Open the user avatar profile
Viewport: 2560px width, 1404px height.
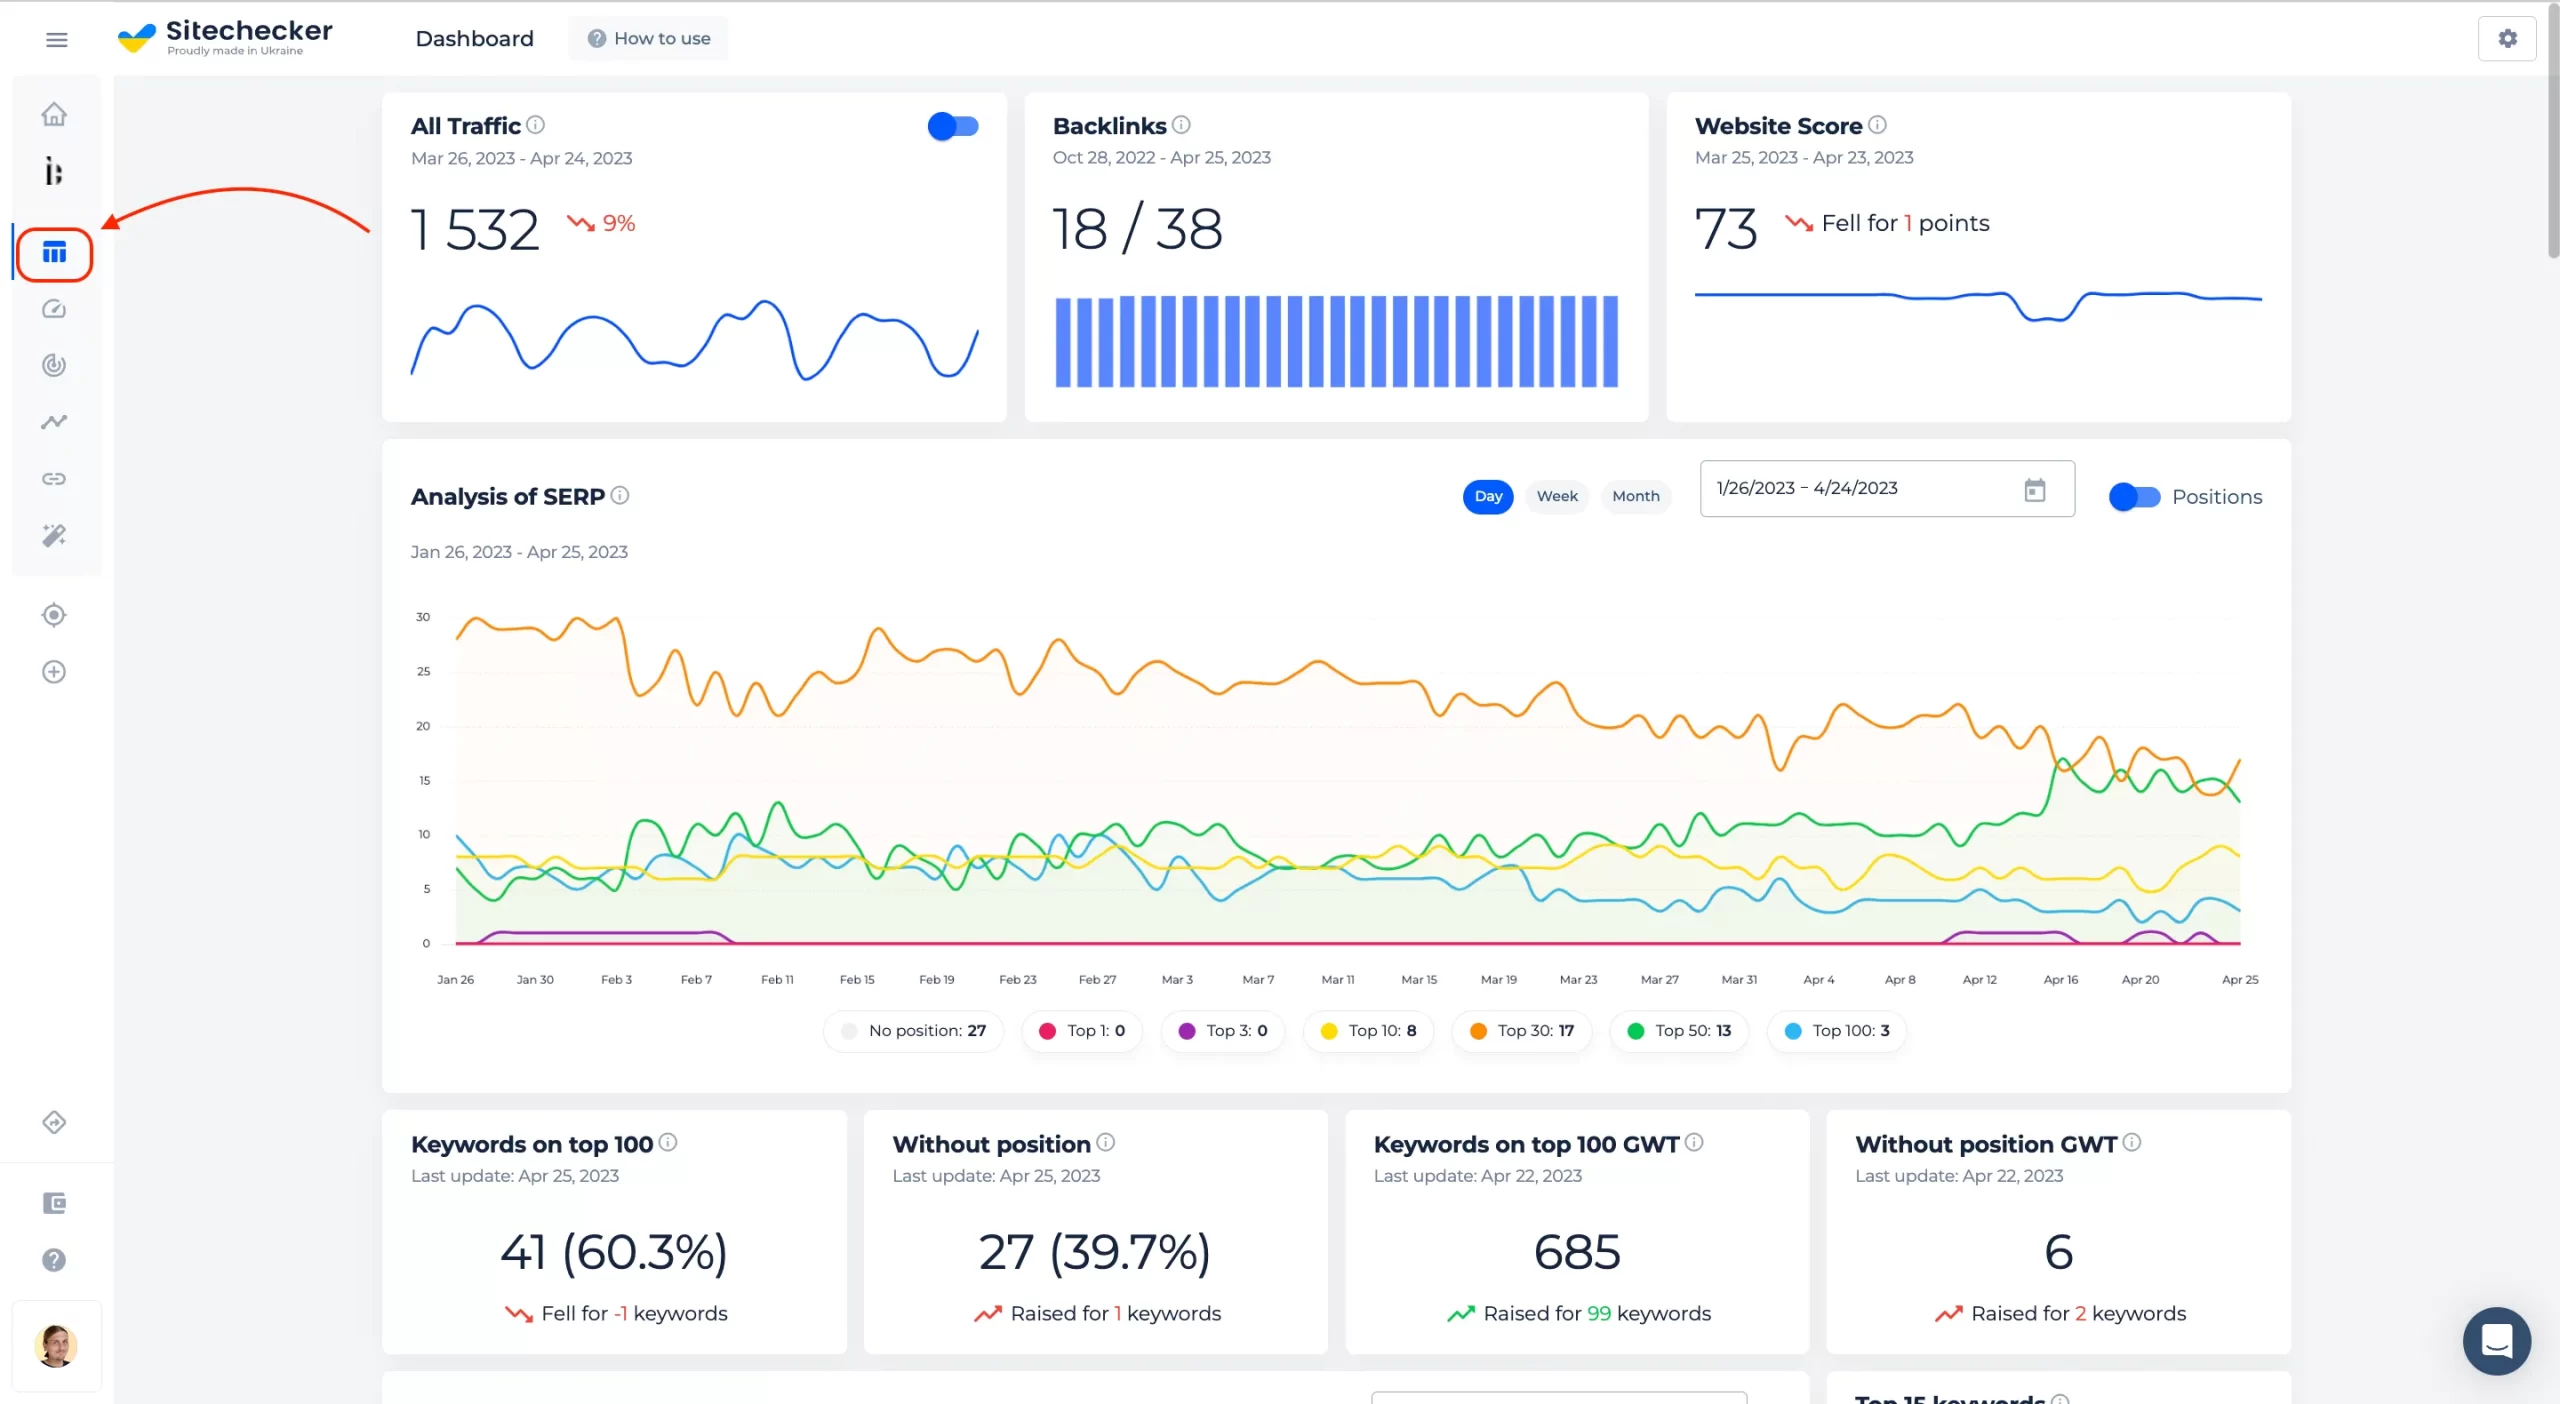(x=56, y=1346)
